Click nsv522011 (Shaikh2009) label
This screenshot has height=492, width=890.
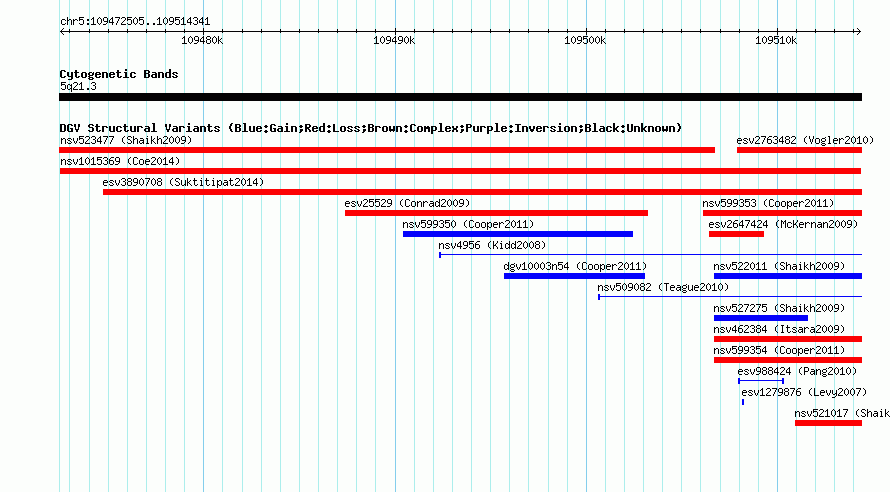click(779, 266)
